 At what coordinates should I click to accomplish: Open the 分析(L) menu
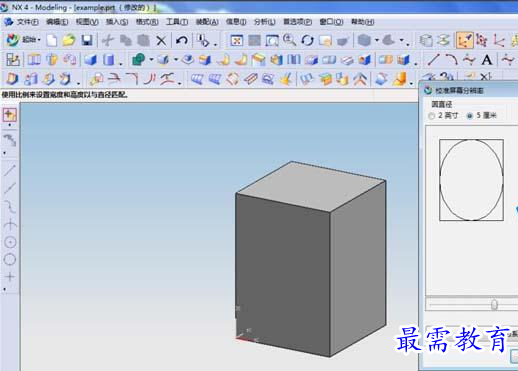tap(265, 22)
